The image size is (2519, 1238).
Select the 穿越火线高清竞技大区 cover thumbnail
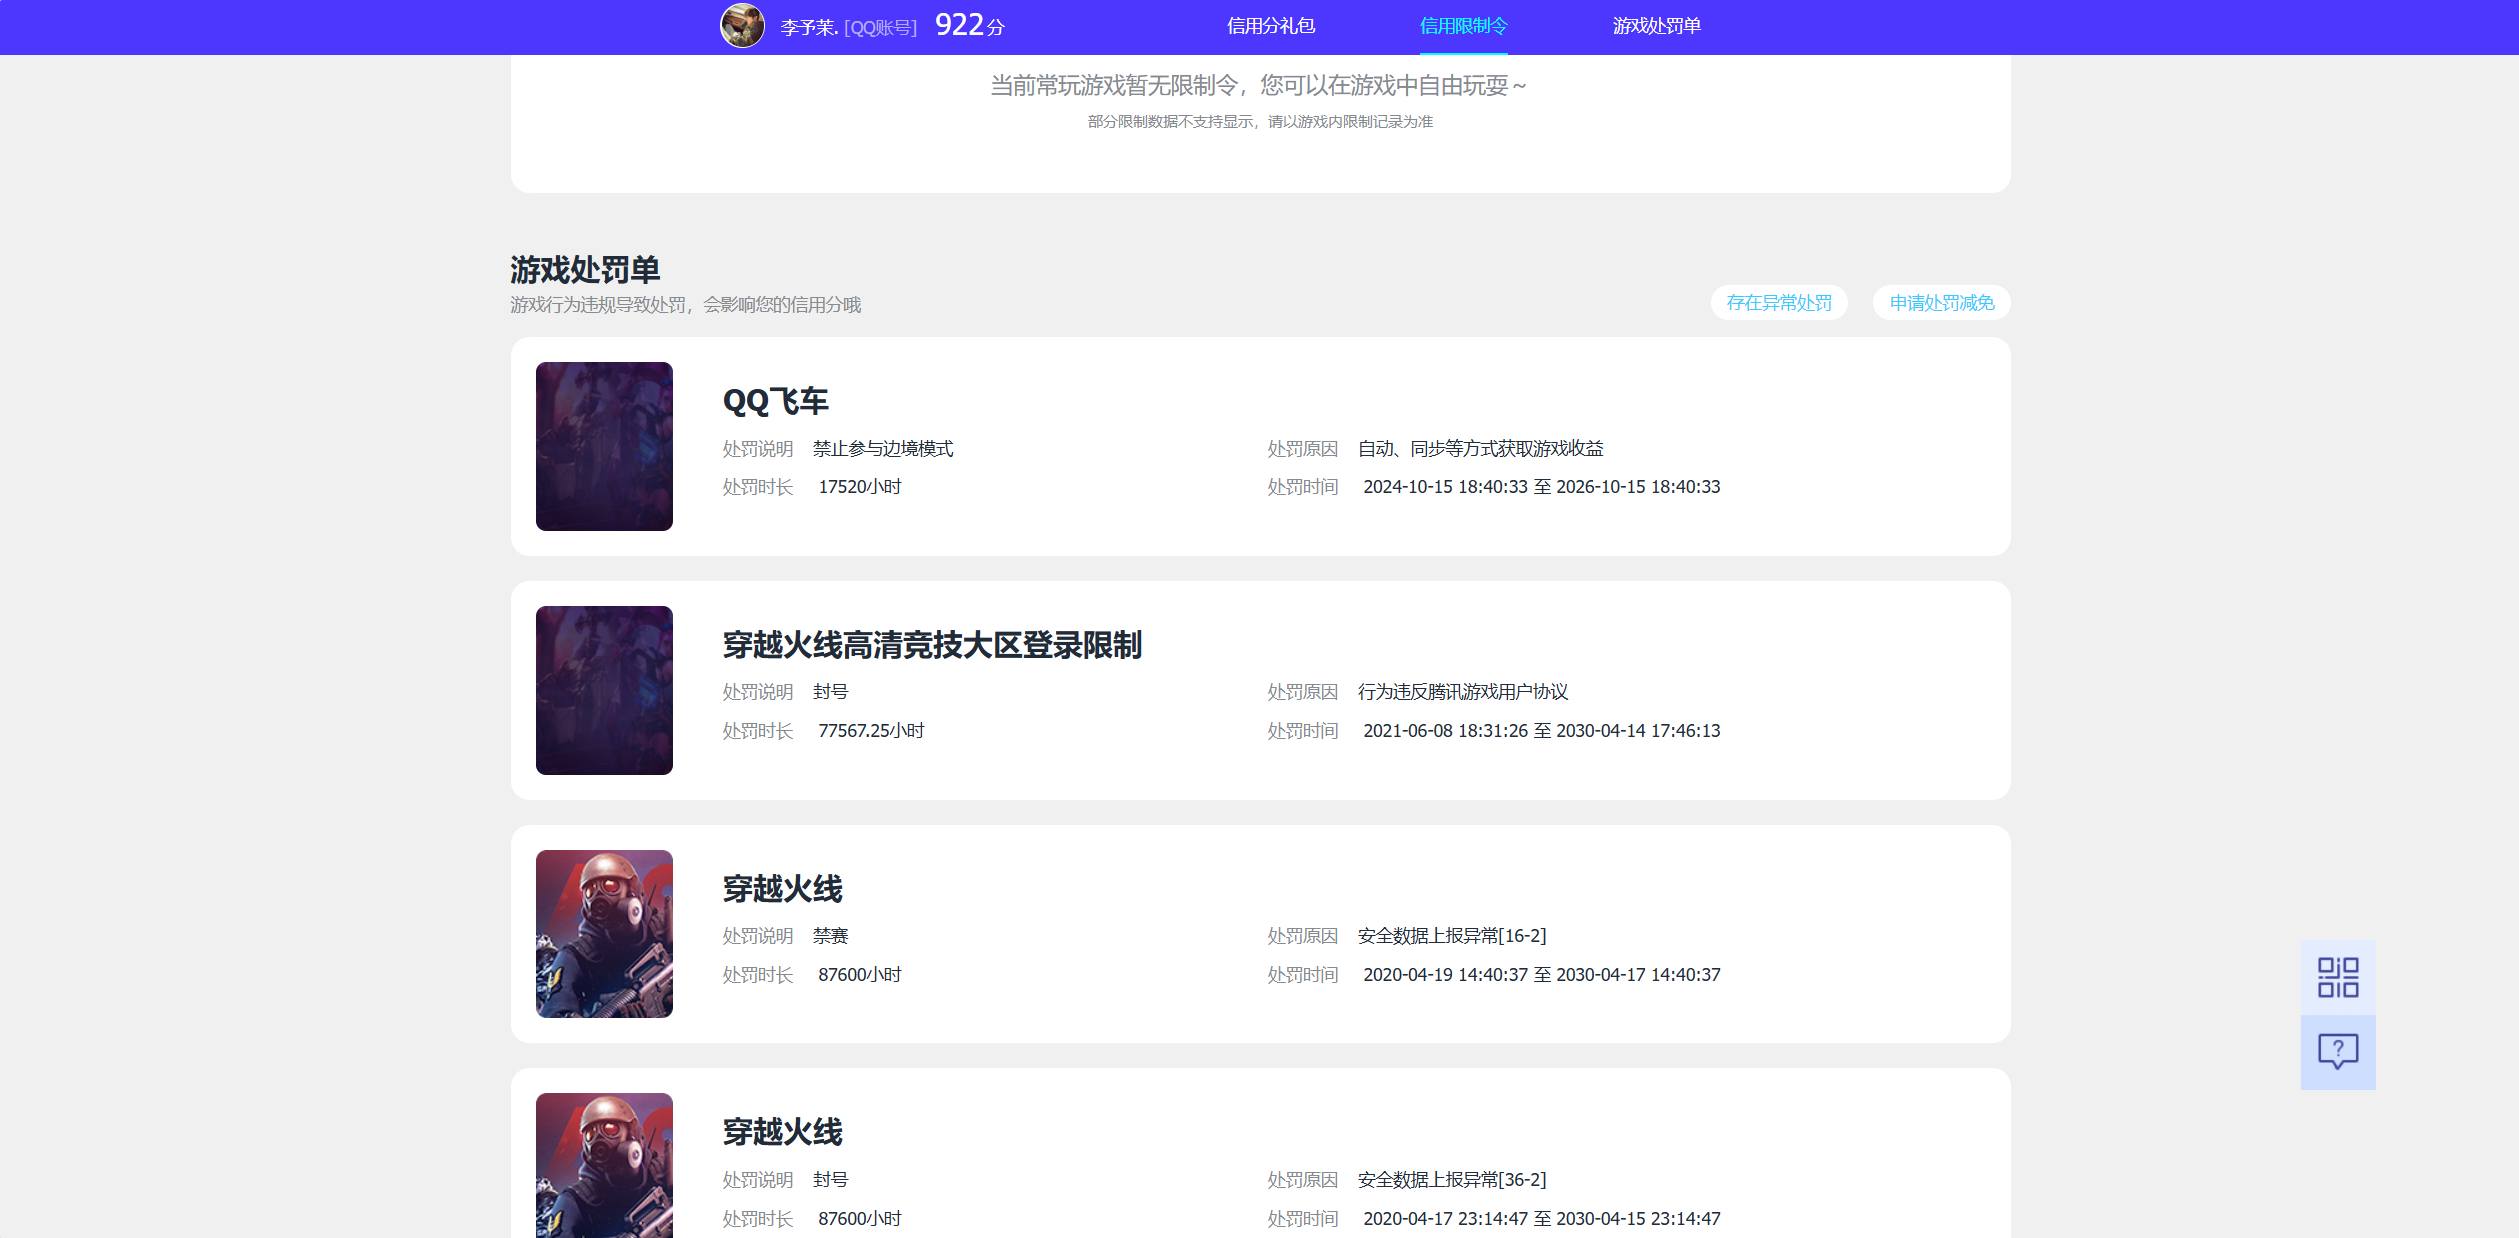[x=604, y=690]
